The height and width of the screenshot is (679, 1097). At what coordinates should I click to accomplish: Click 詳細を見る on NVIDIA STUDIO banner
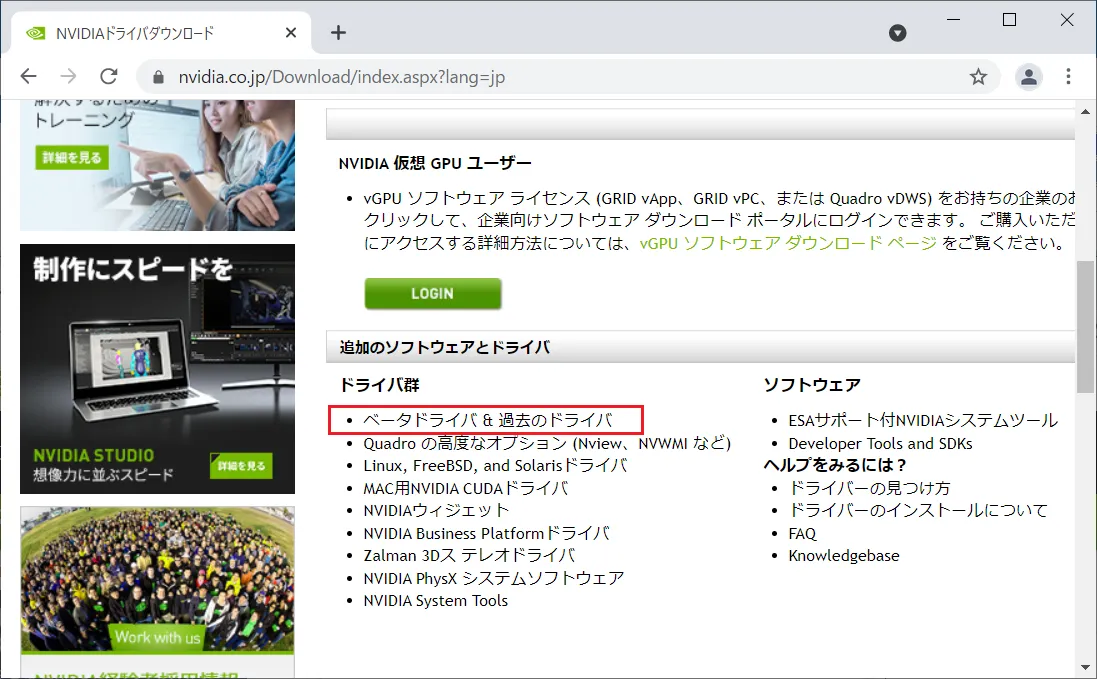pyautogui.click(x=241, y=466)
